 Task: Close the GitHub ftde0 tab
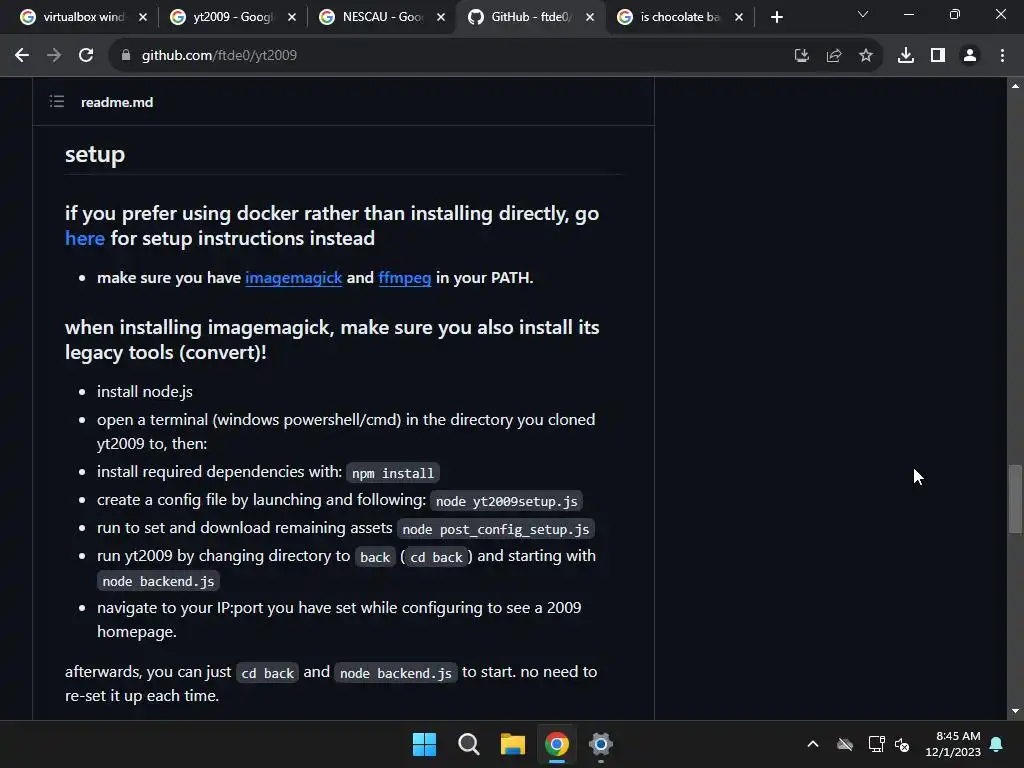590,18
